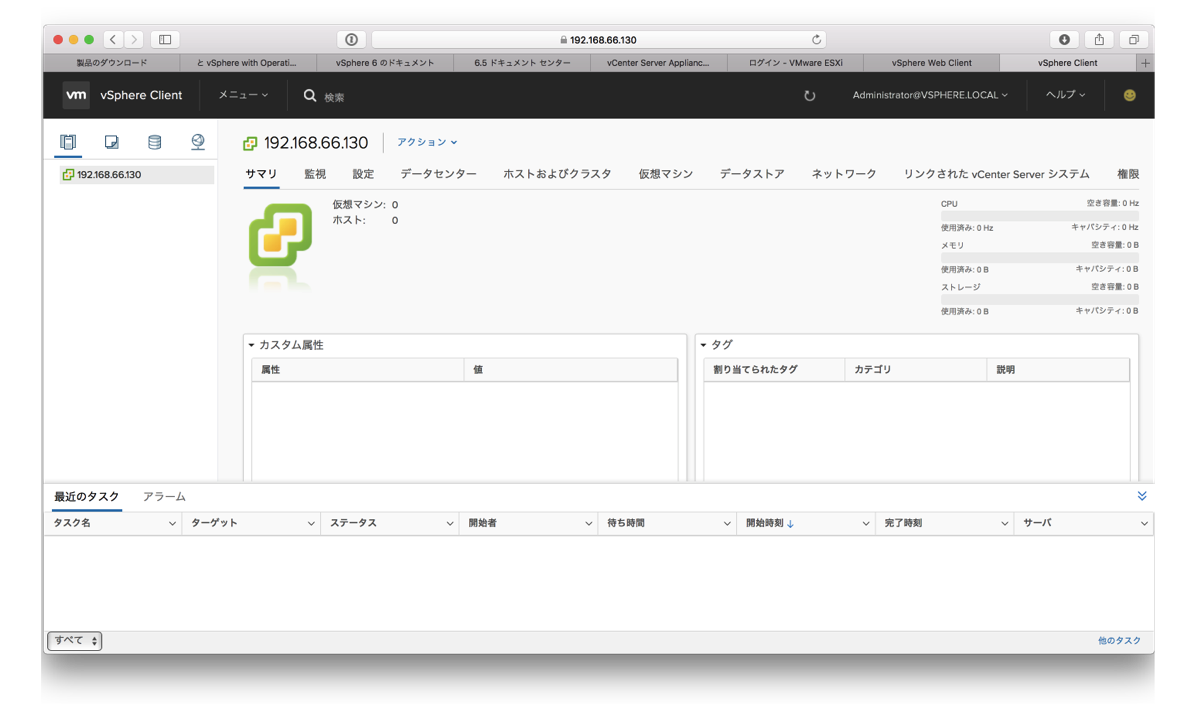Click the 他のタスク link
1198x716 pixels.
[1118, 640]
